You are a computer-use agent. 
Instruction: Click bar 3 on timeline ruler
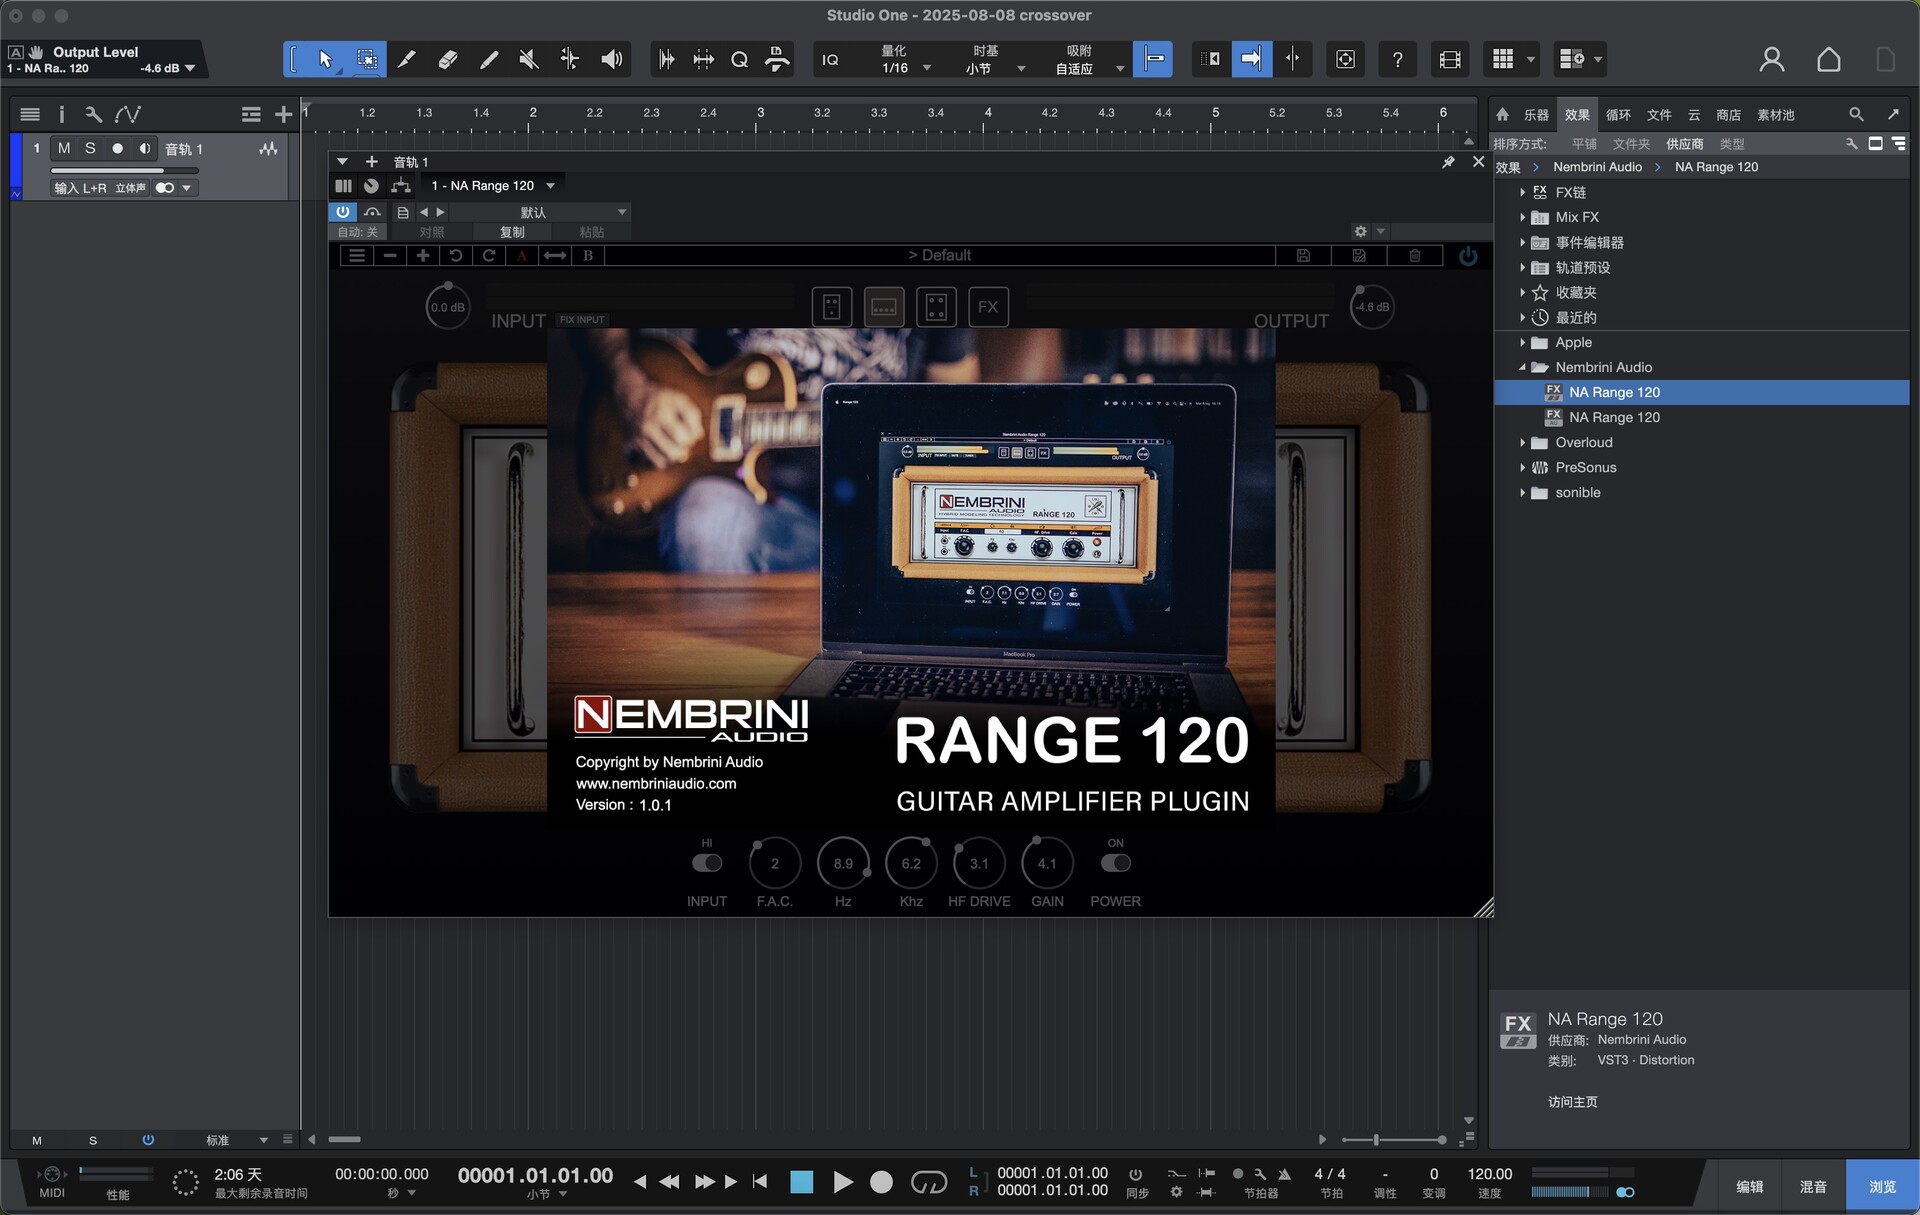[x=761, y=113]
